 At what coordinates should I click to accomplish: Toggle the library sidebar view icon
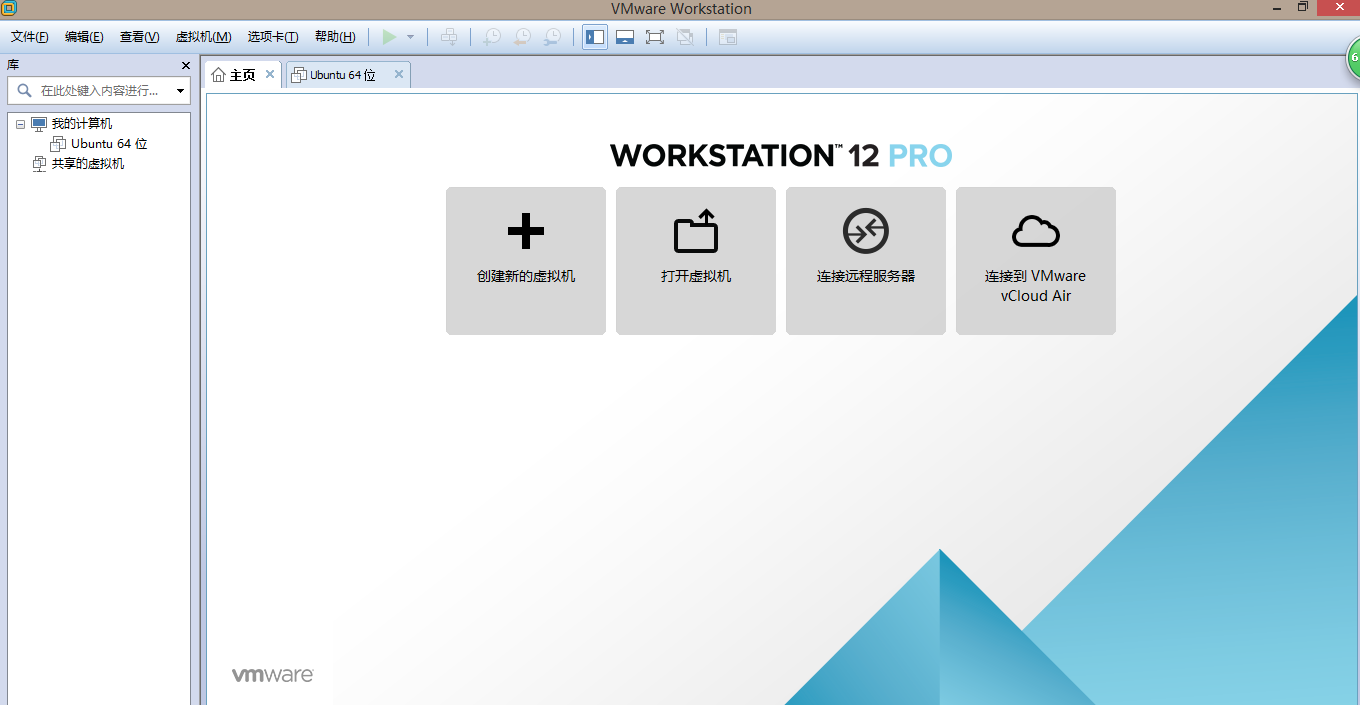595,37
